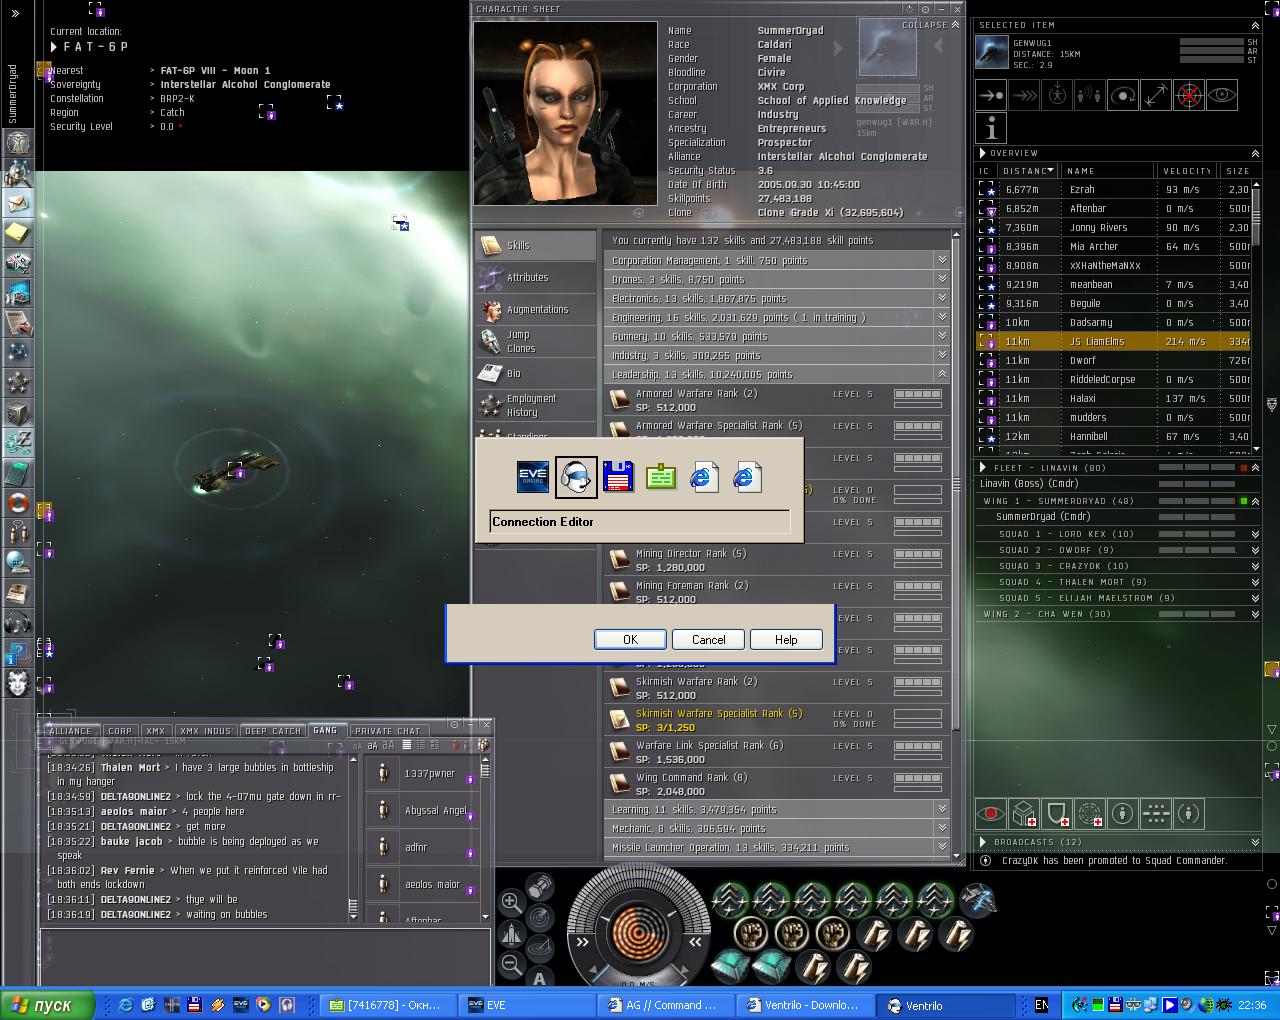
Task: Click the chat message input box
Action: pos(265,955)
